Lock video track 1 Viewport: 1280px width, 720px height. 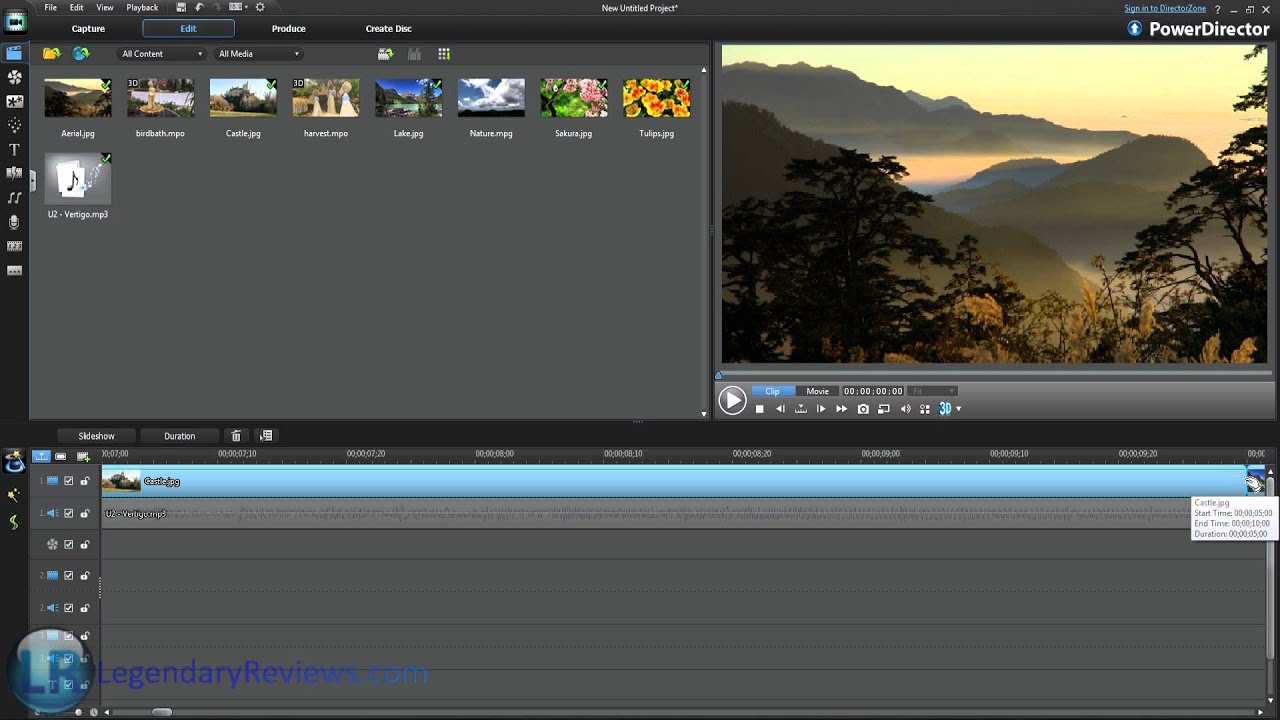tap(85, 481)
